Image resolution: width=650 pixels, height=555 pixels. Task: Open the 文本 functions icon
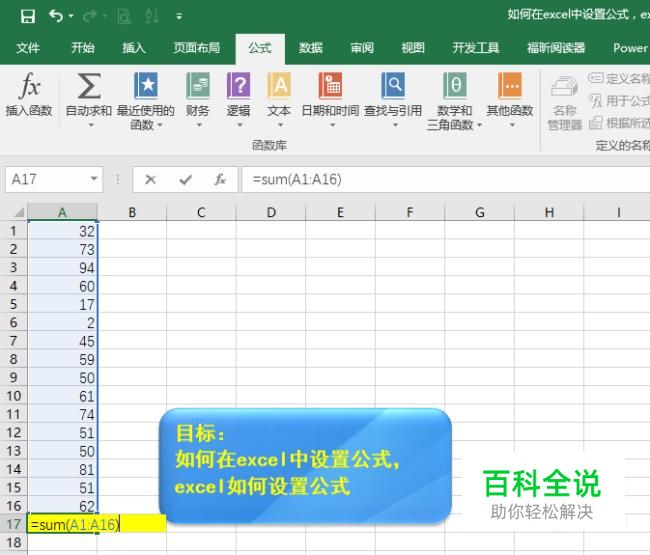tap(279, 85)
